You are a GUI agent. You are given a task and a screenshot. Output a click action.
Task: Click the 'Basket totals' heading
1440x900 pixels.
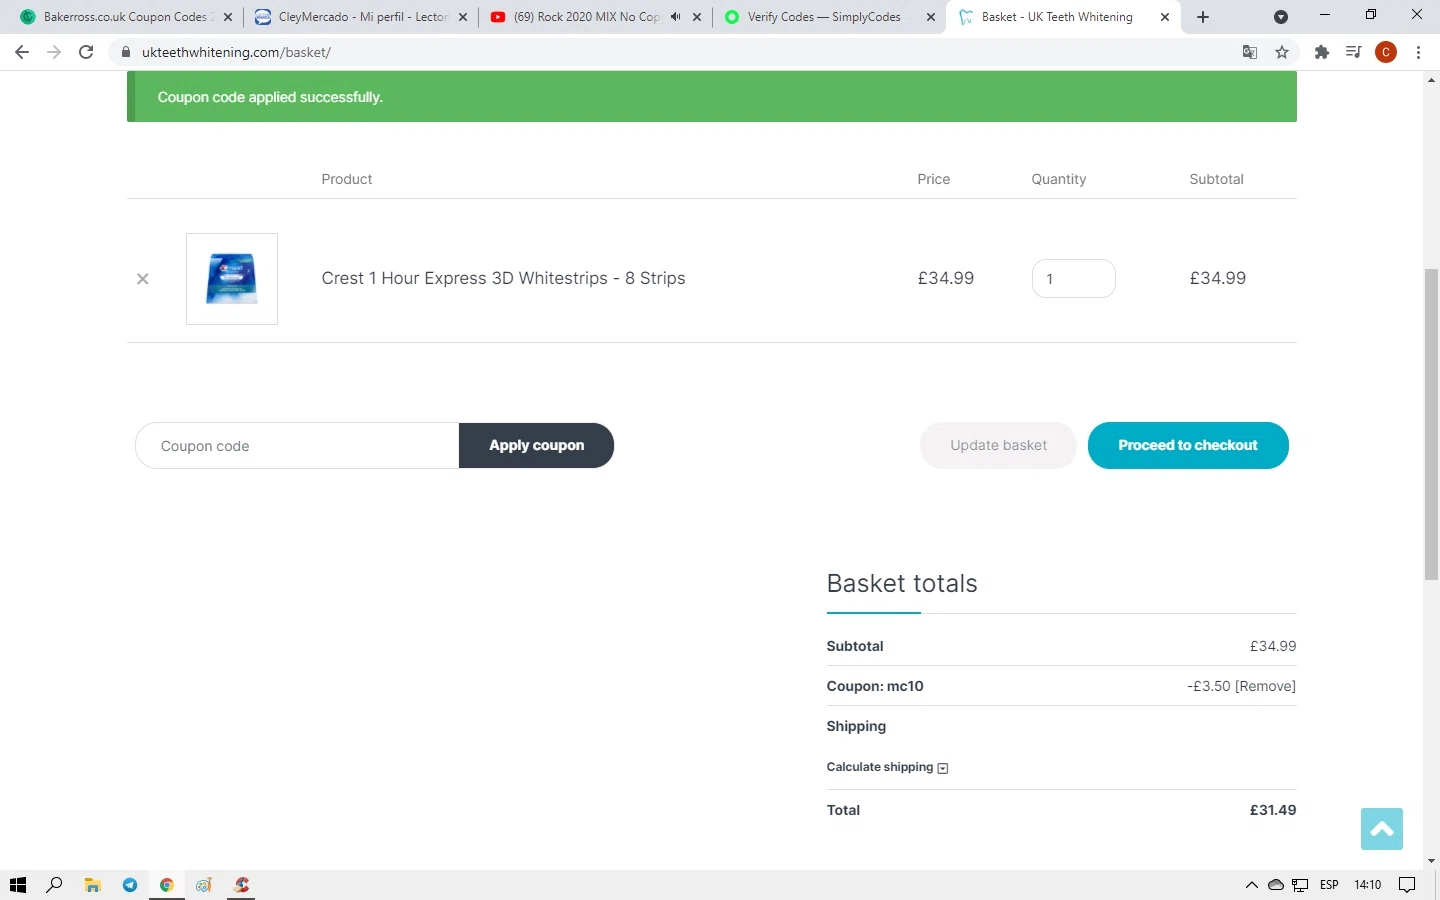click(902, 584)
